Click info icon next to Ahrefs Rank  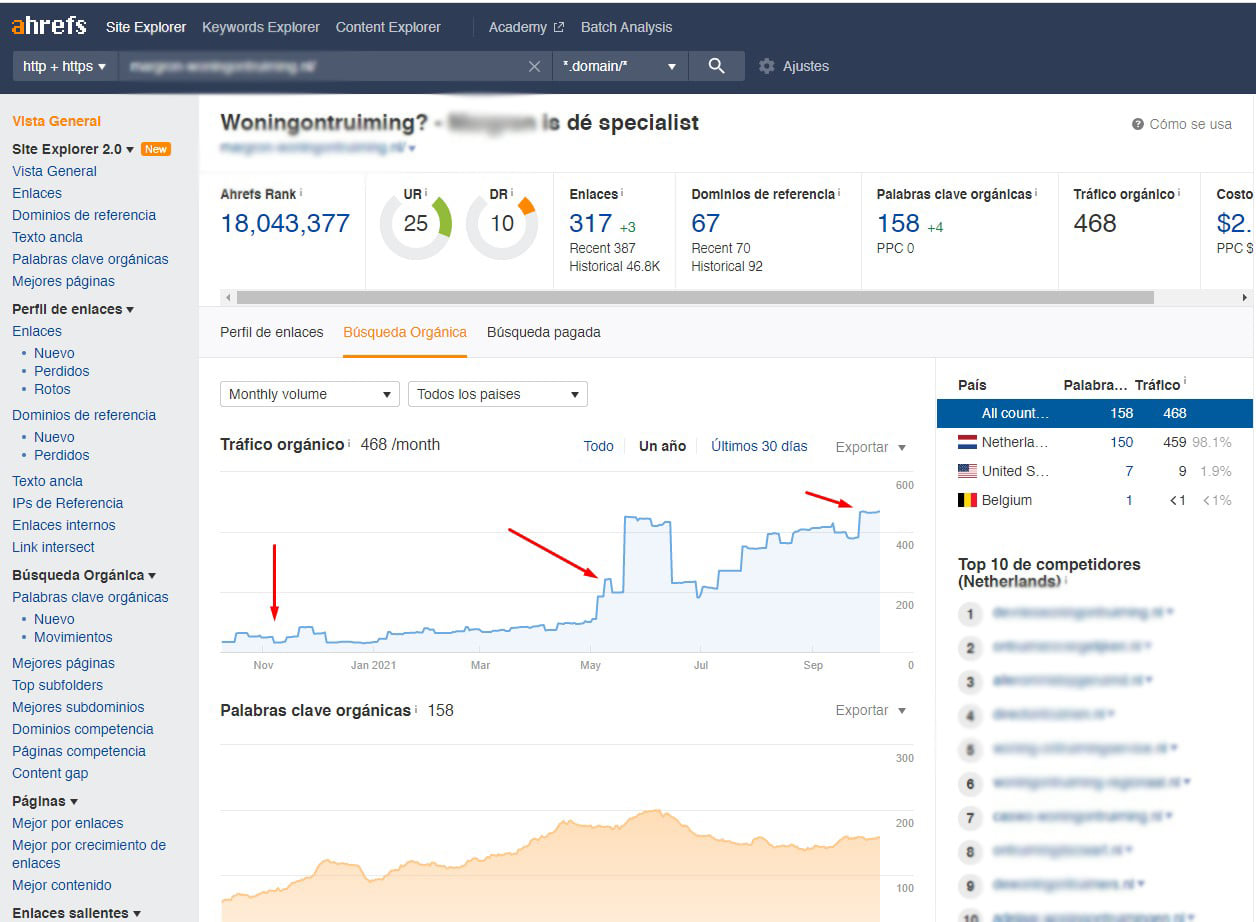pos(301,193)
